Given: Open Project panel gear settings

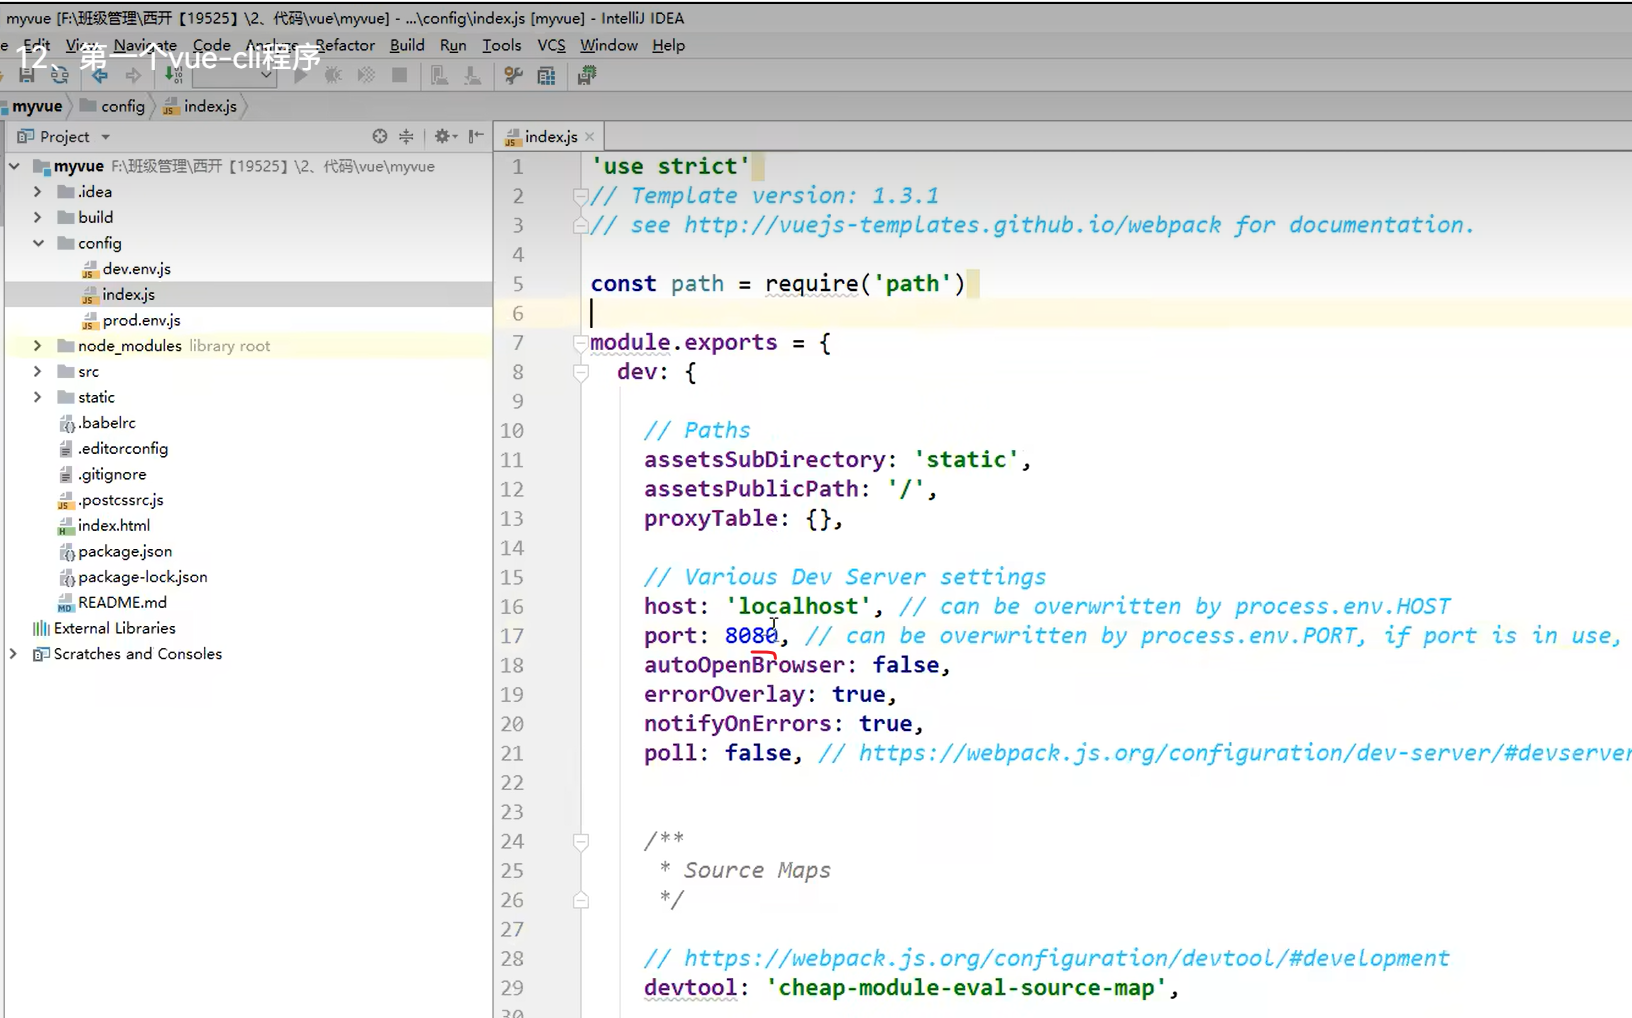Looking at the screenshot, I should coord(444,136).
